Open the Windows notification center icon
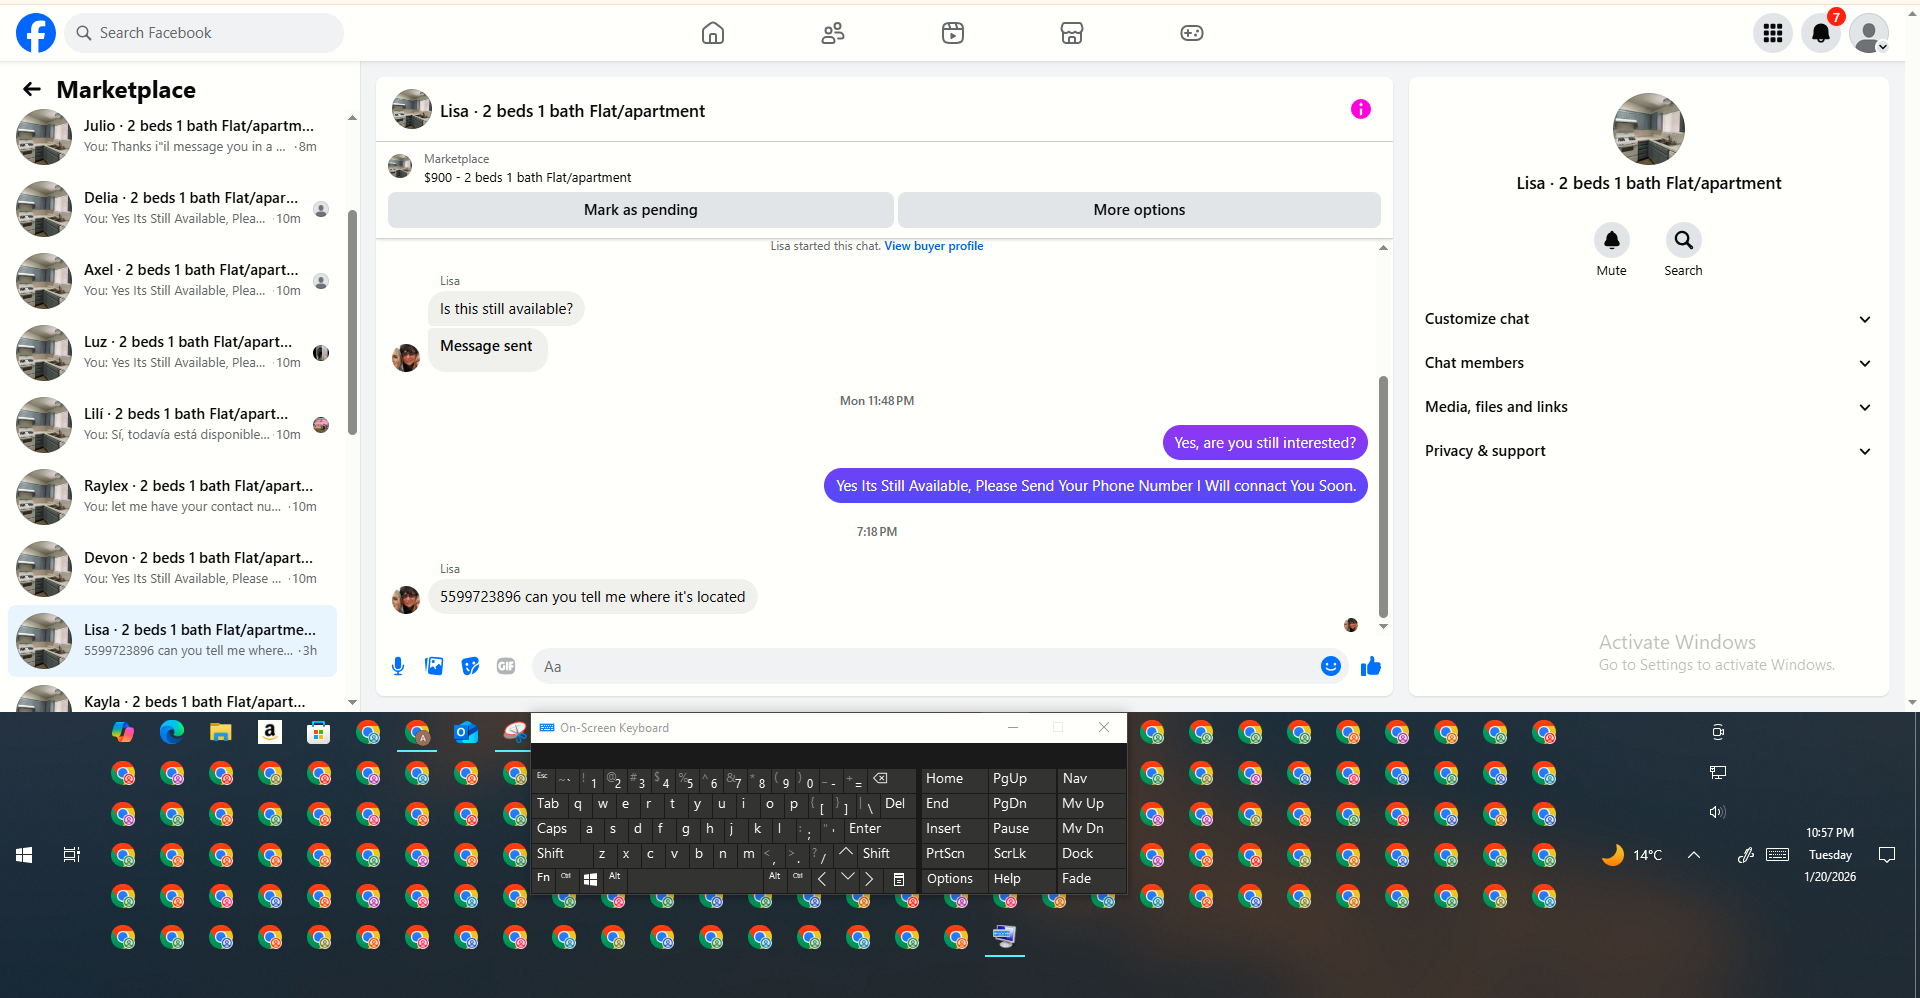This screenshot has height=998, width=1920. tap(1887, 855)
